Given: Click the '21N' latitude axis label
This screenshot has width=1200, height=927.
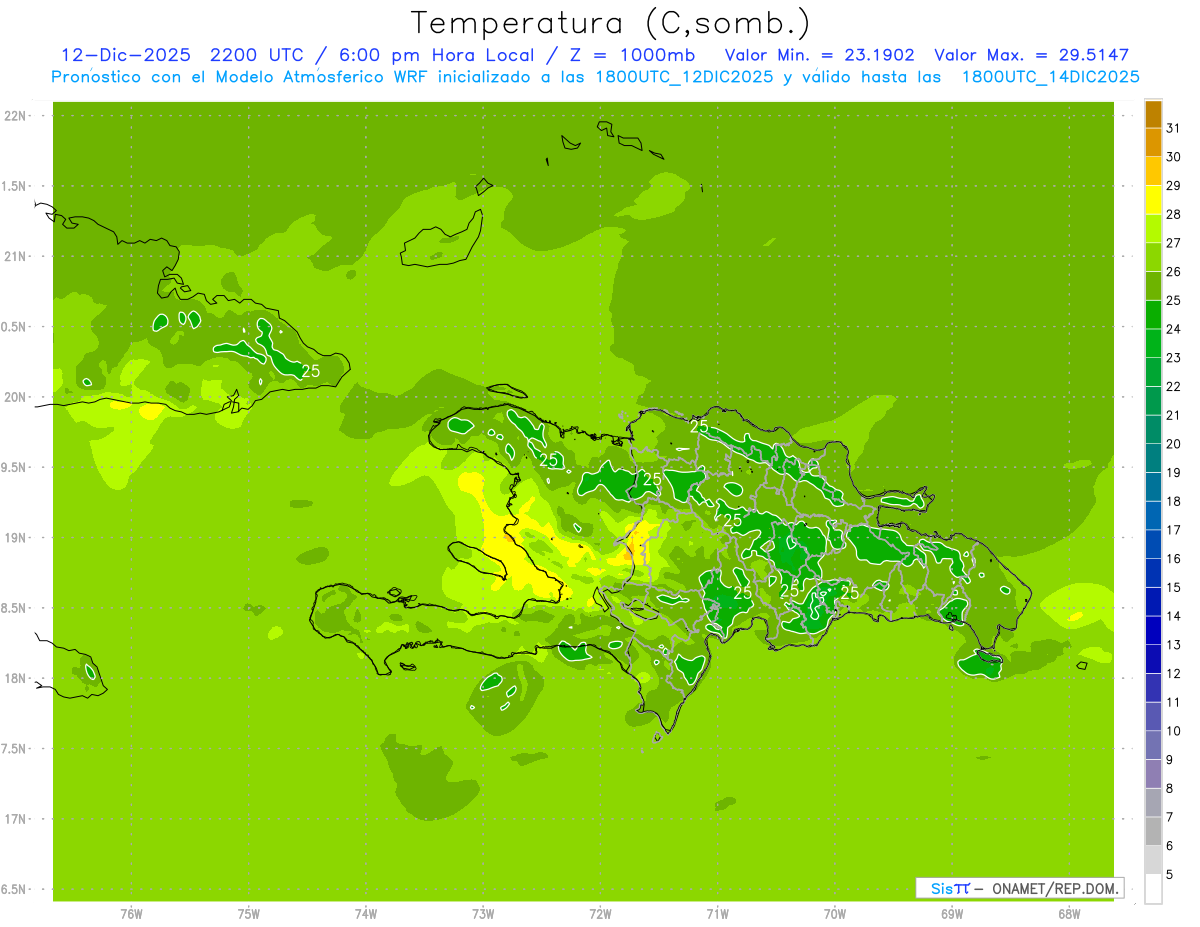Looking at the screenshot, I should coord(15,256).
